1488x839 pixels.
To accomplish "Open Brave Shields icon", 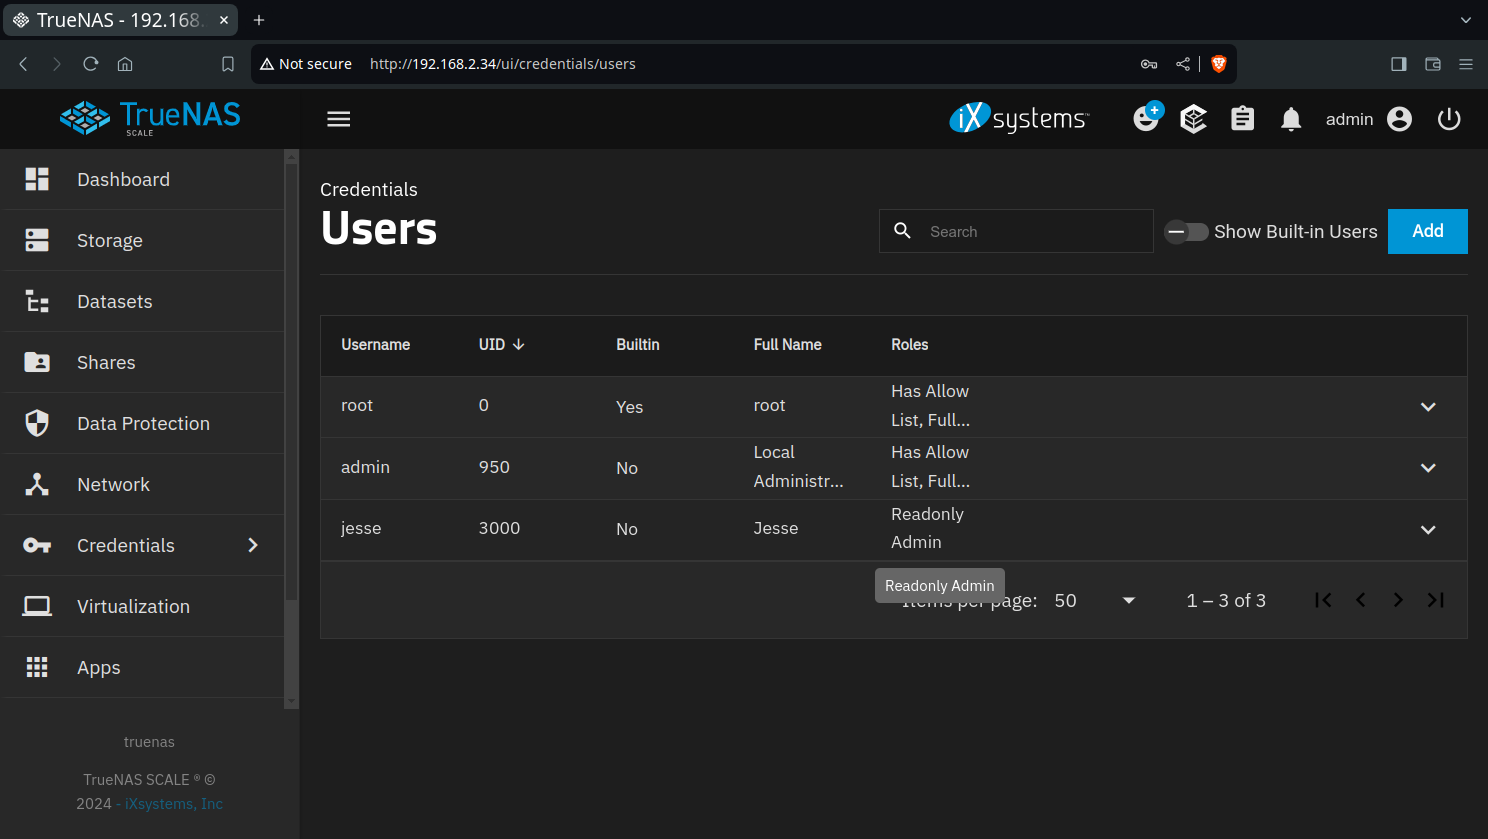I will pyautogui.click(x=1219, y=64).
